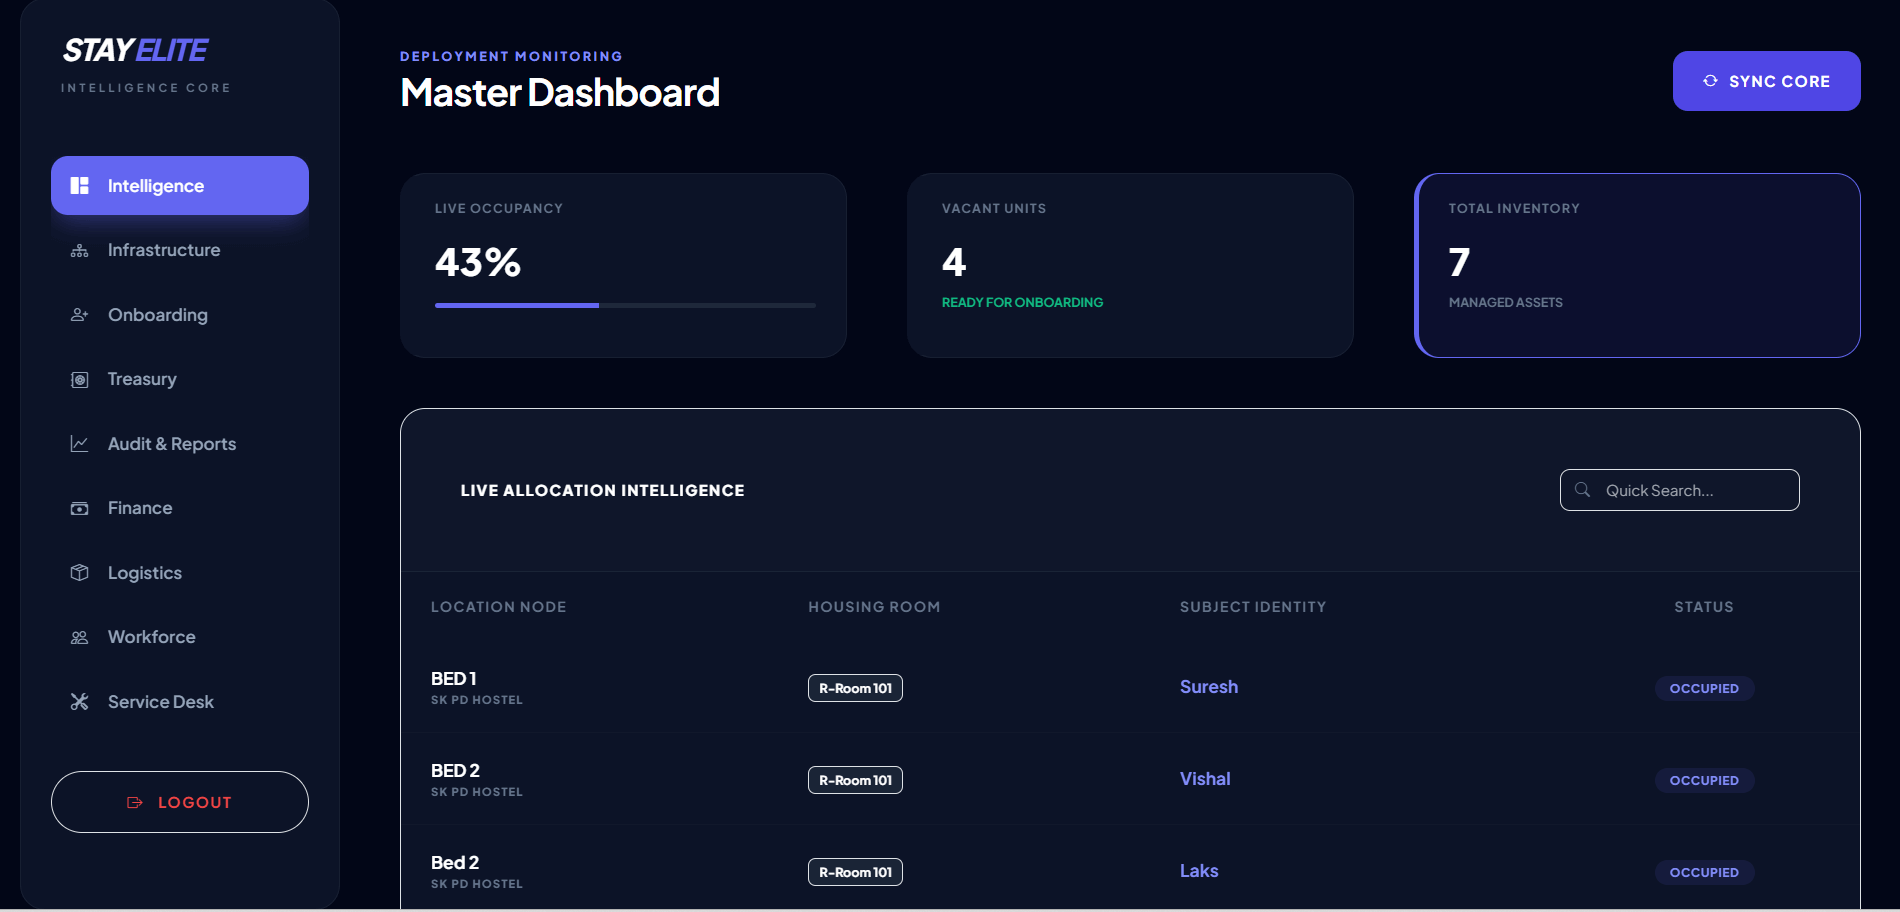1900x912 pixels.
Task: Click the Audit & Reports chart icon
Action: coord(80,444)
